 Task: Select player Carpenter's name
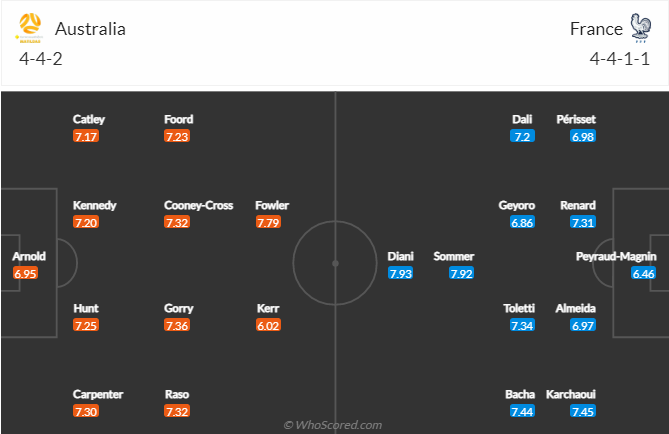(98, 394)
